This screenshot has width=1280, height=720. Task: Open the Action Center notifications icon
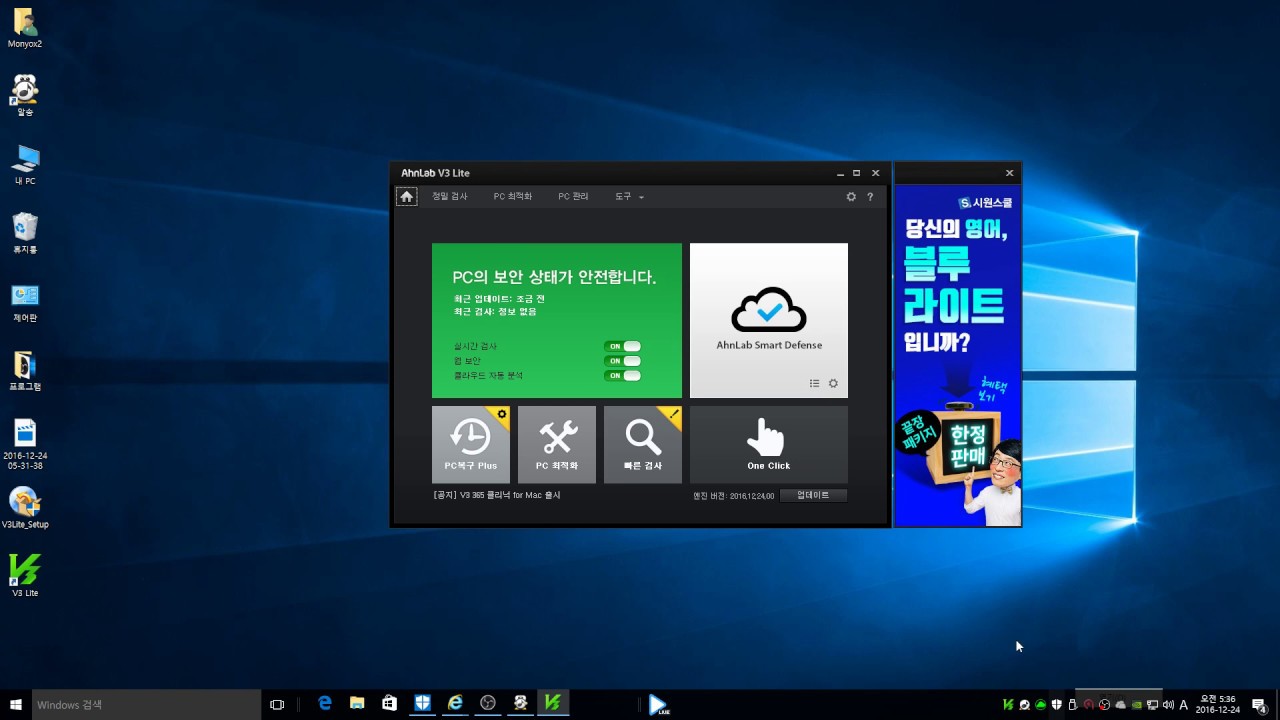[x=1259, y=705]
